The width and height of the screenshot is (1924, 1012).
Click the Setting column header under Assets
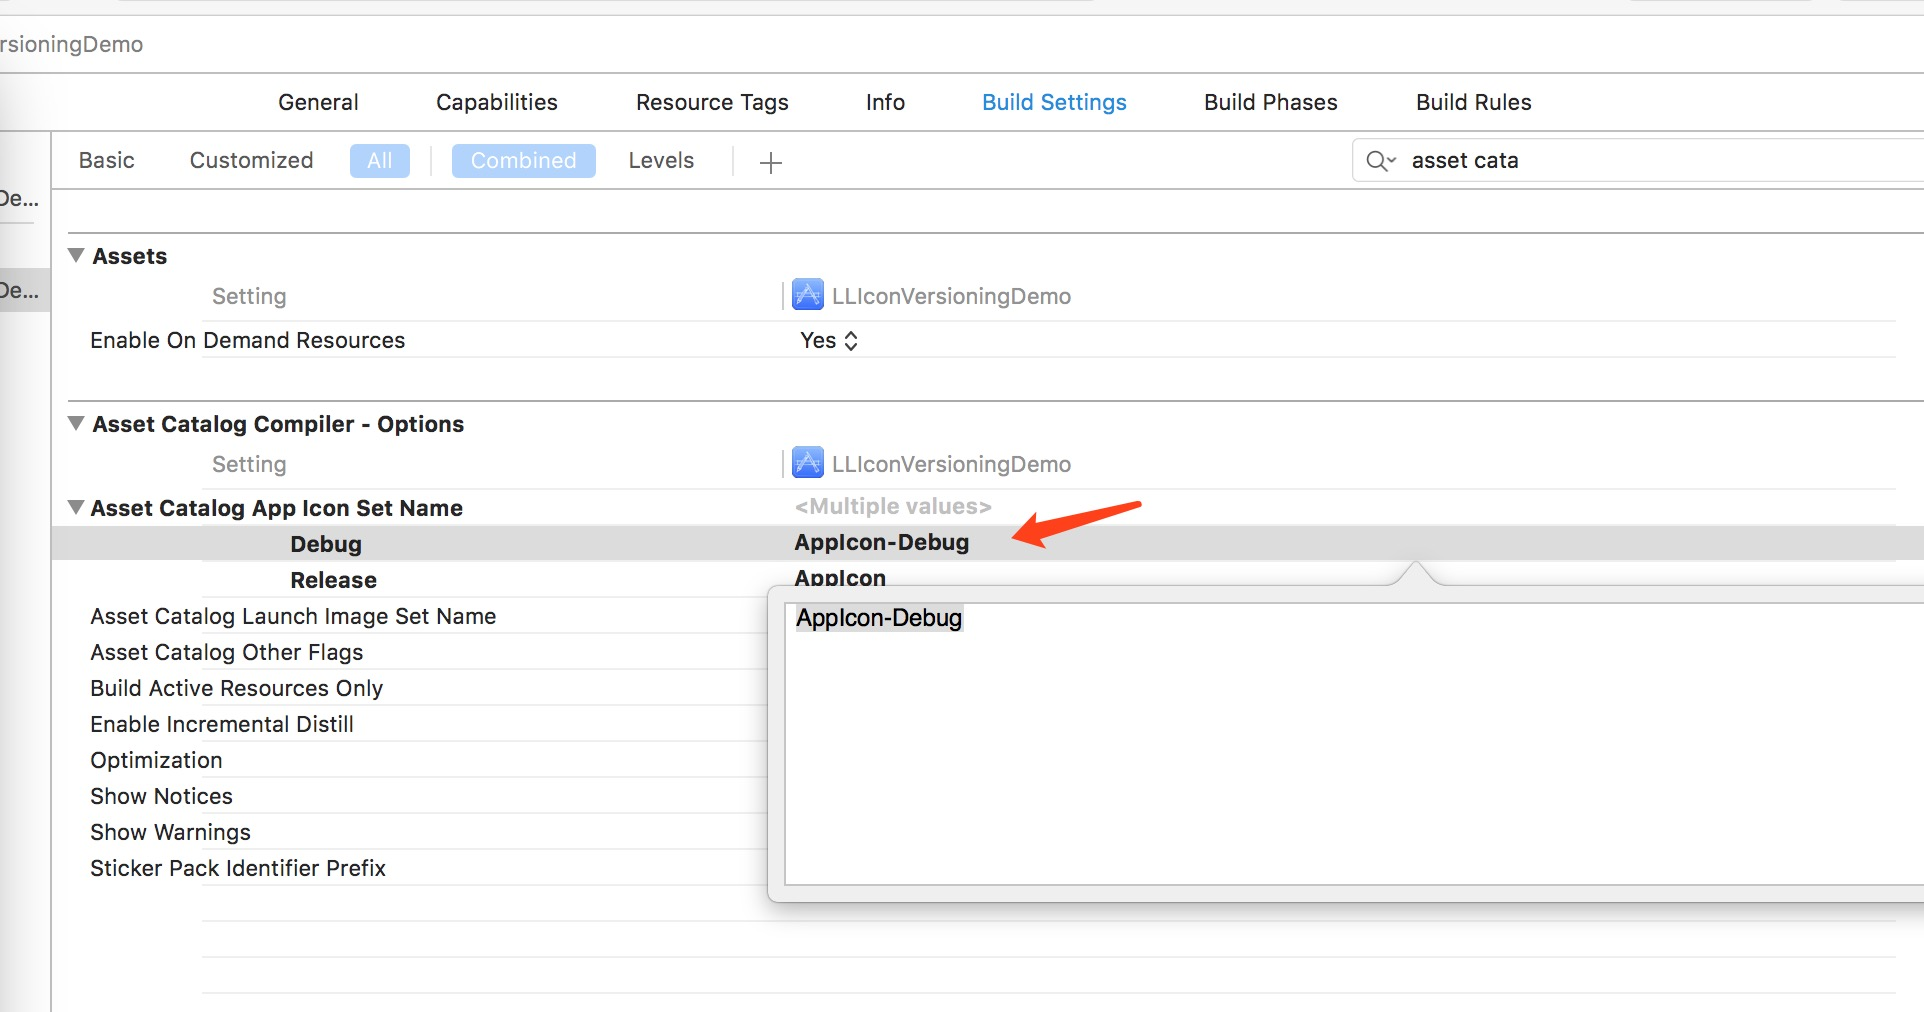pyautogui.click(x=249, y=296)
